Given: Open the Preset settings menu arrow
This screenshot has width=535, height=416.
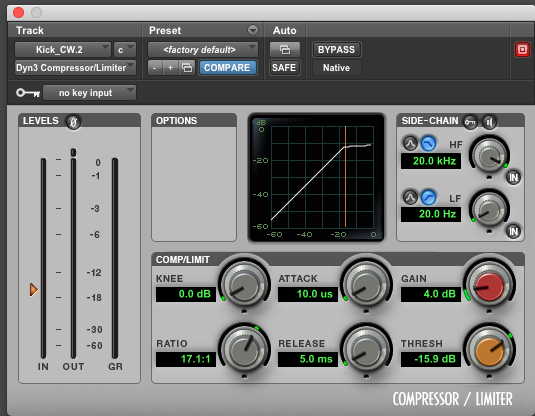Looking at the screenshot, I should [253, 30].
